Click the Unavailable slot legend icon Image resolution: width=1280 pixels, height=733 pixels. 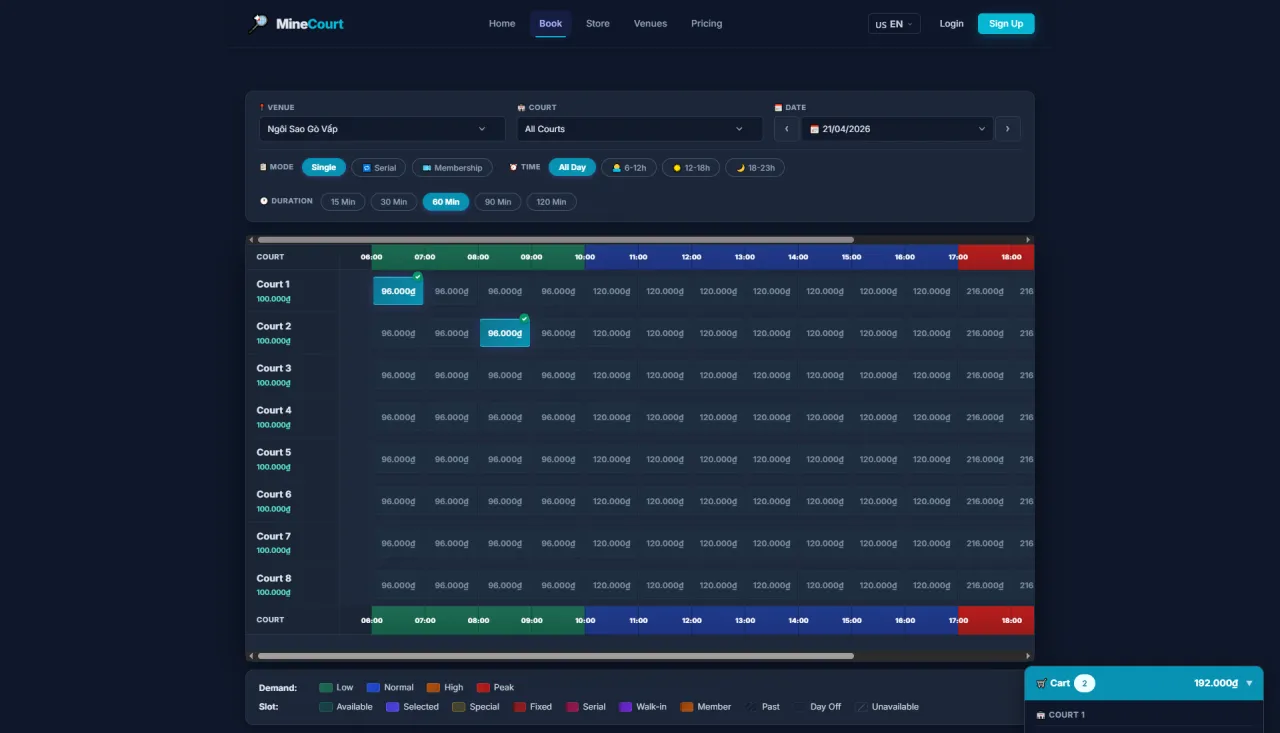861,707
